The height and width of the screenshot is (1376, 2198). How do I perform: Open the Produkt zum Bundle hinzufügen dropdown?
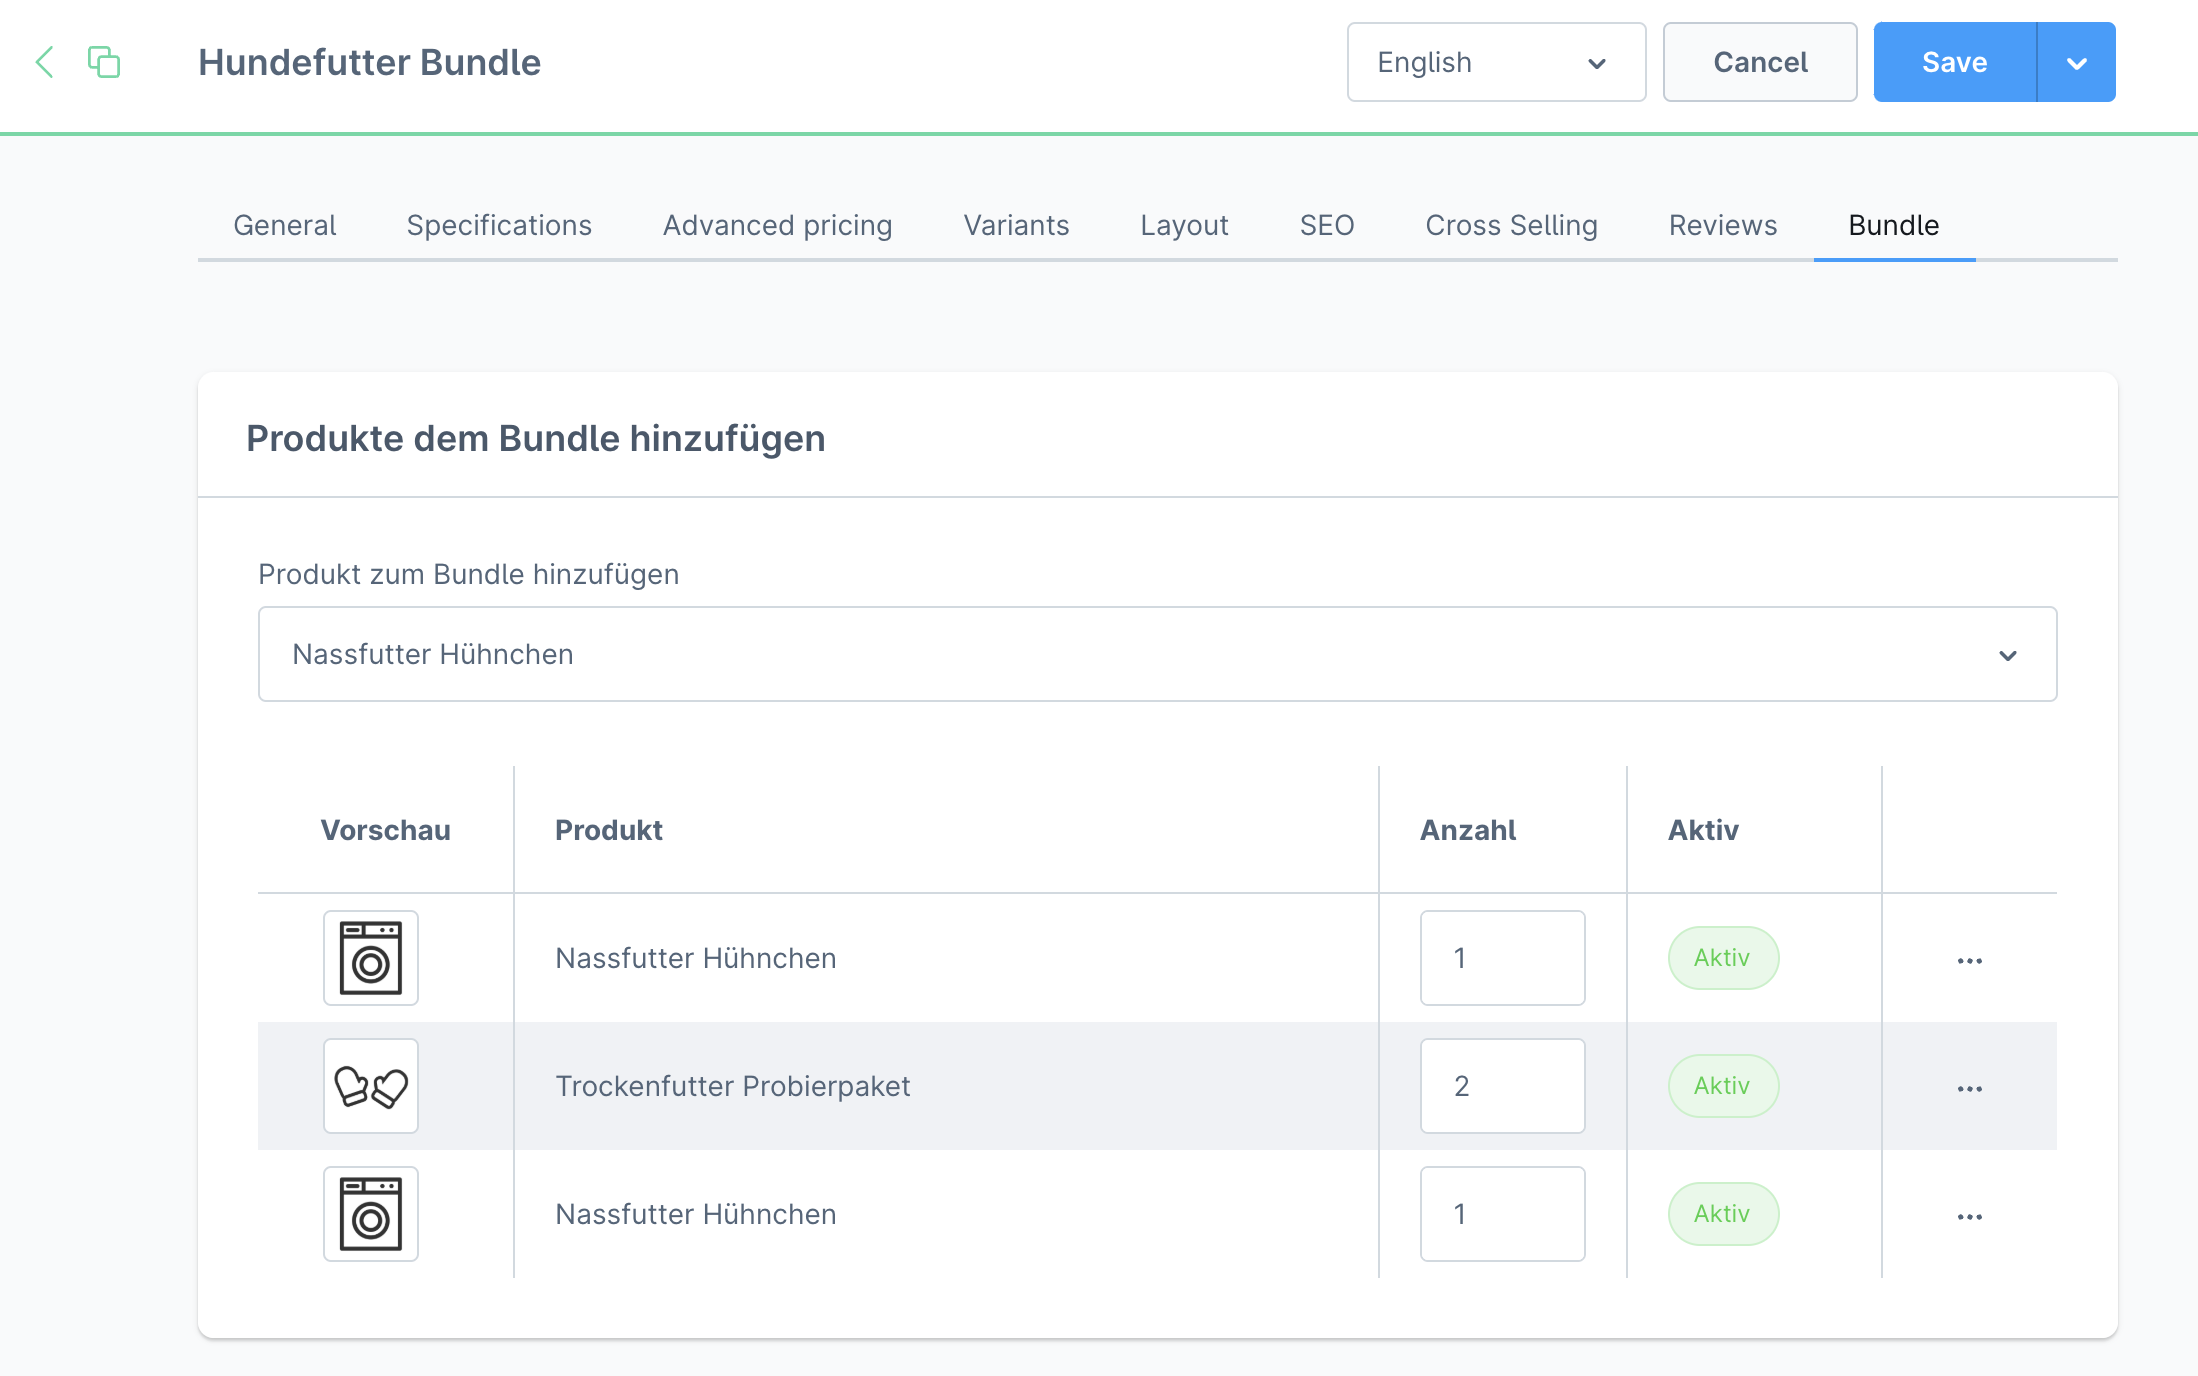point(1157,654)
